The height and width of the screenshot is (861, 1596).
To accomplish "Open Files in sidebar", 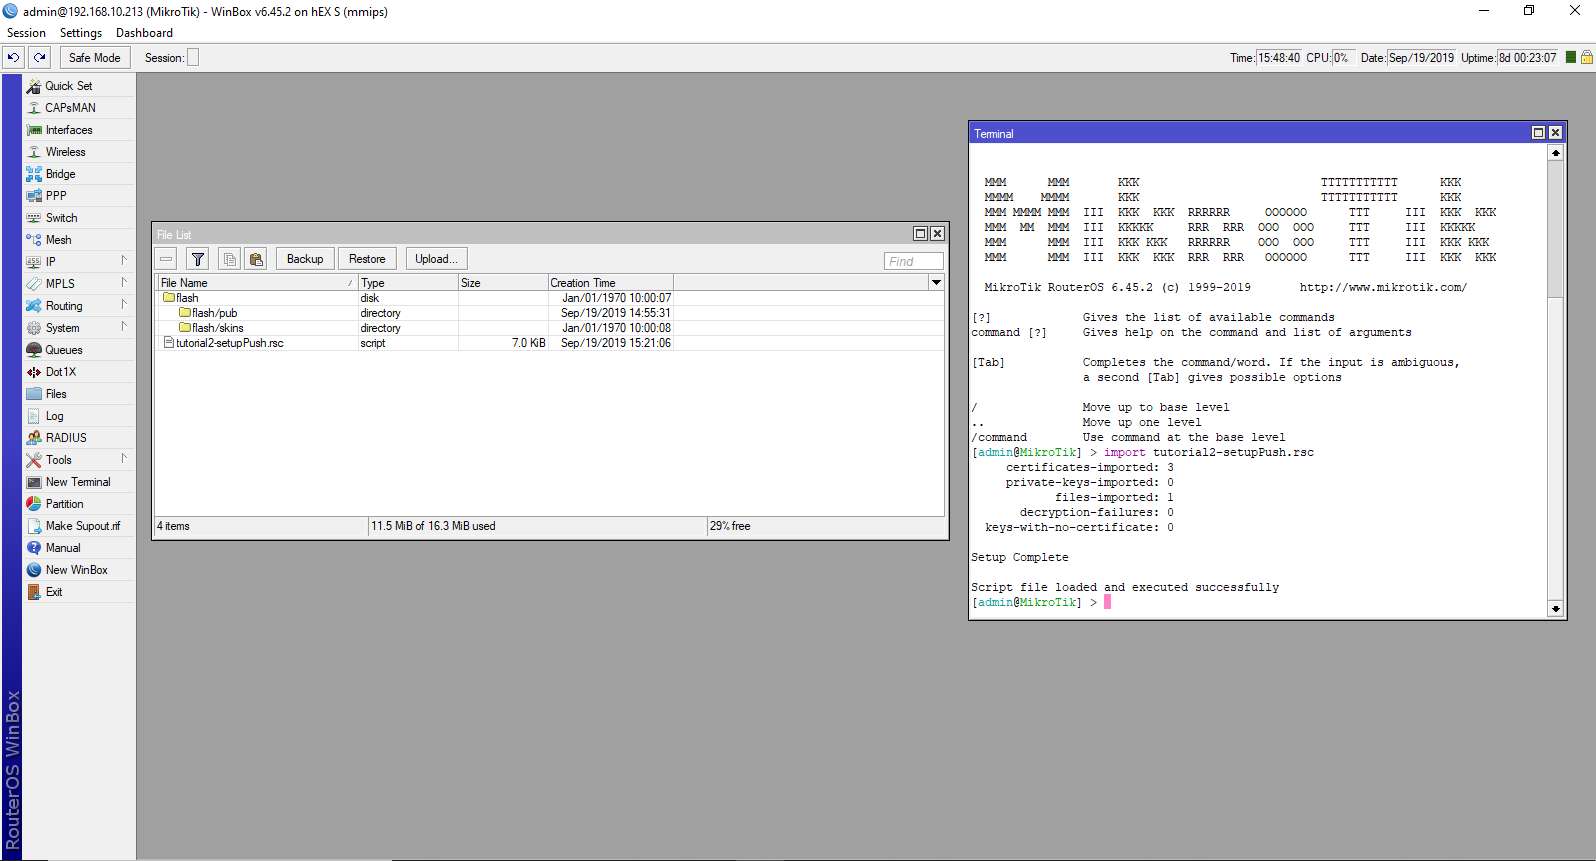I will 79,394.
